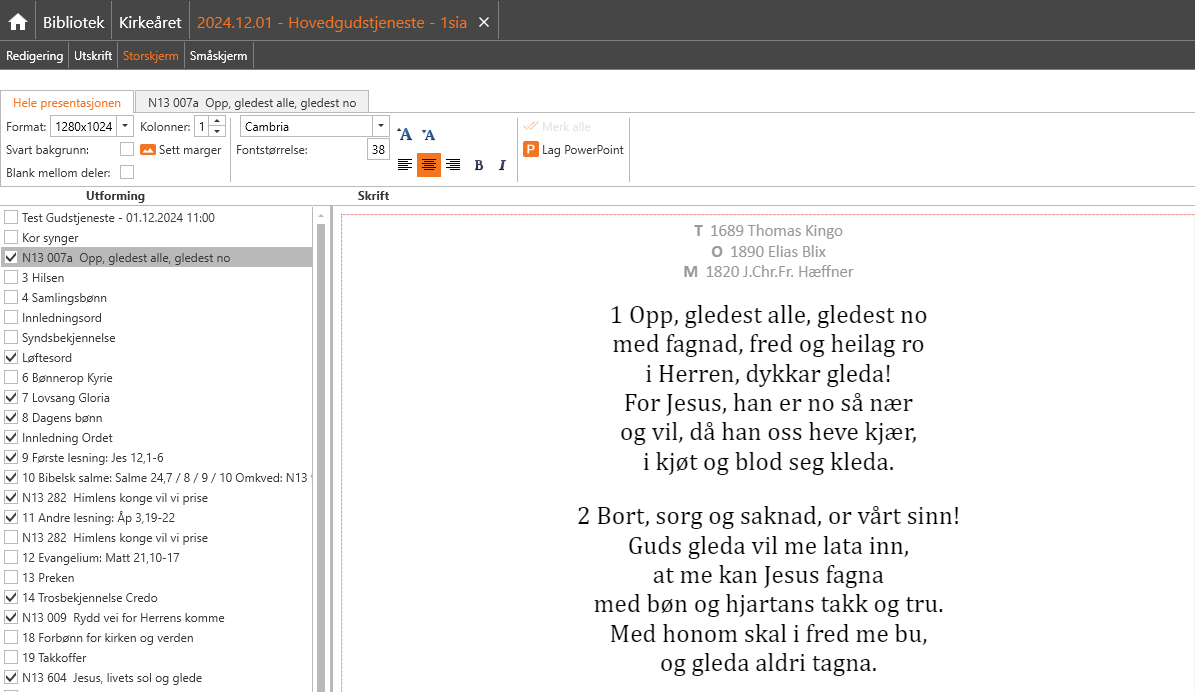Switch to Storskjerm view

click(x=151, y=56)
